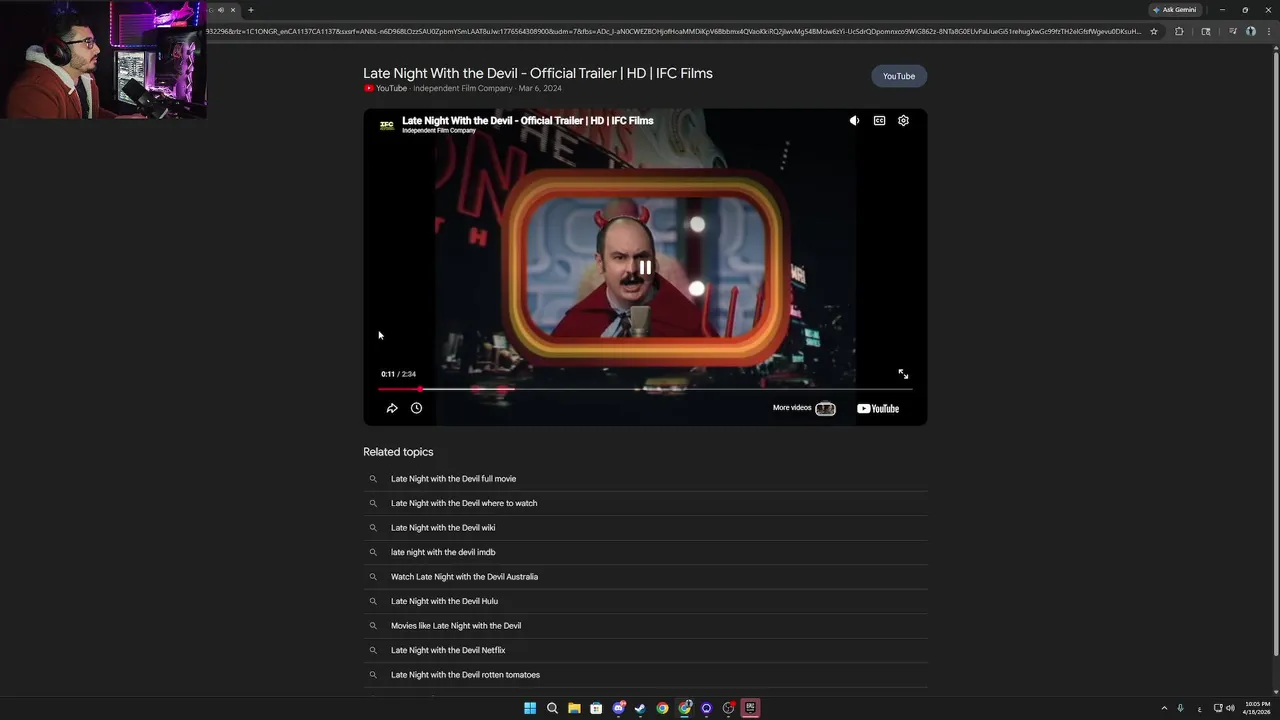1280x720 pixels.
Task: Search Late Night with the Devil where to watch
Action: (x=645, y=503)
